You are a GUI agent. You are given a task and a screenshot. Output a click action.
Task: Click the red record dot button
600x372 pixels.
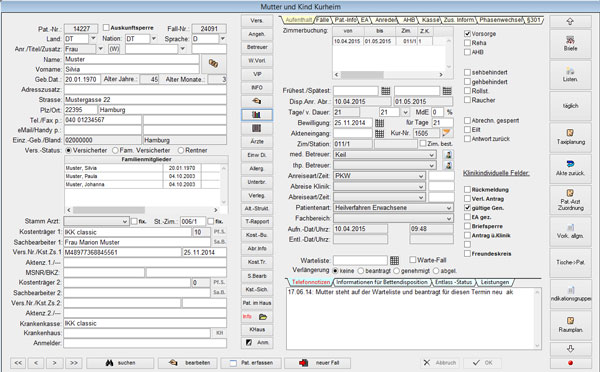click(x=570, y=363)
